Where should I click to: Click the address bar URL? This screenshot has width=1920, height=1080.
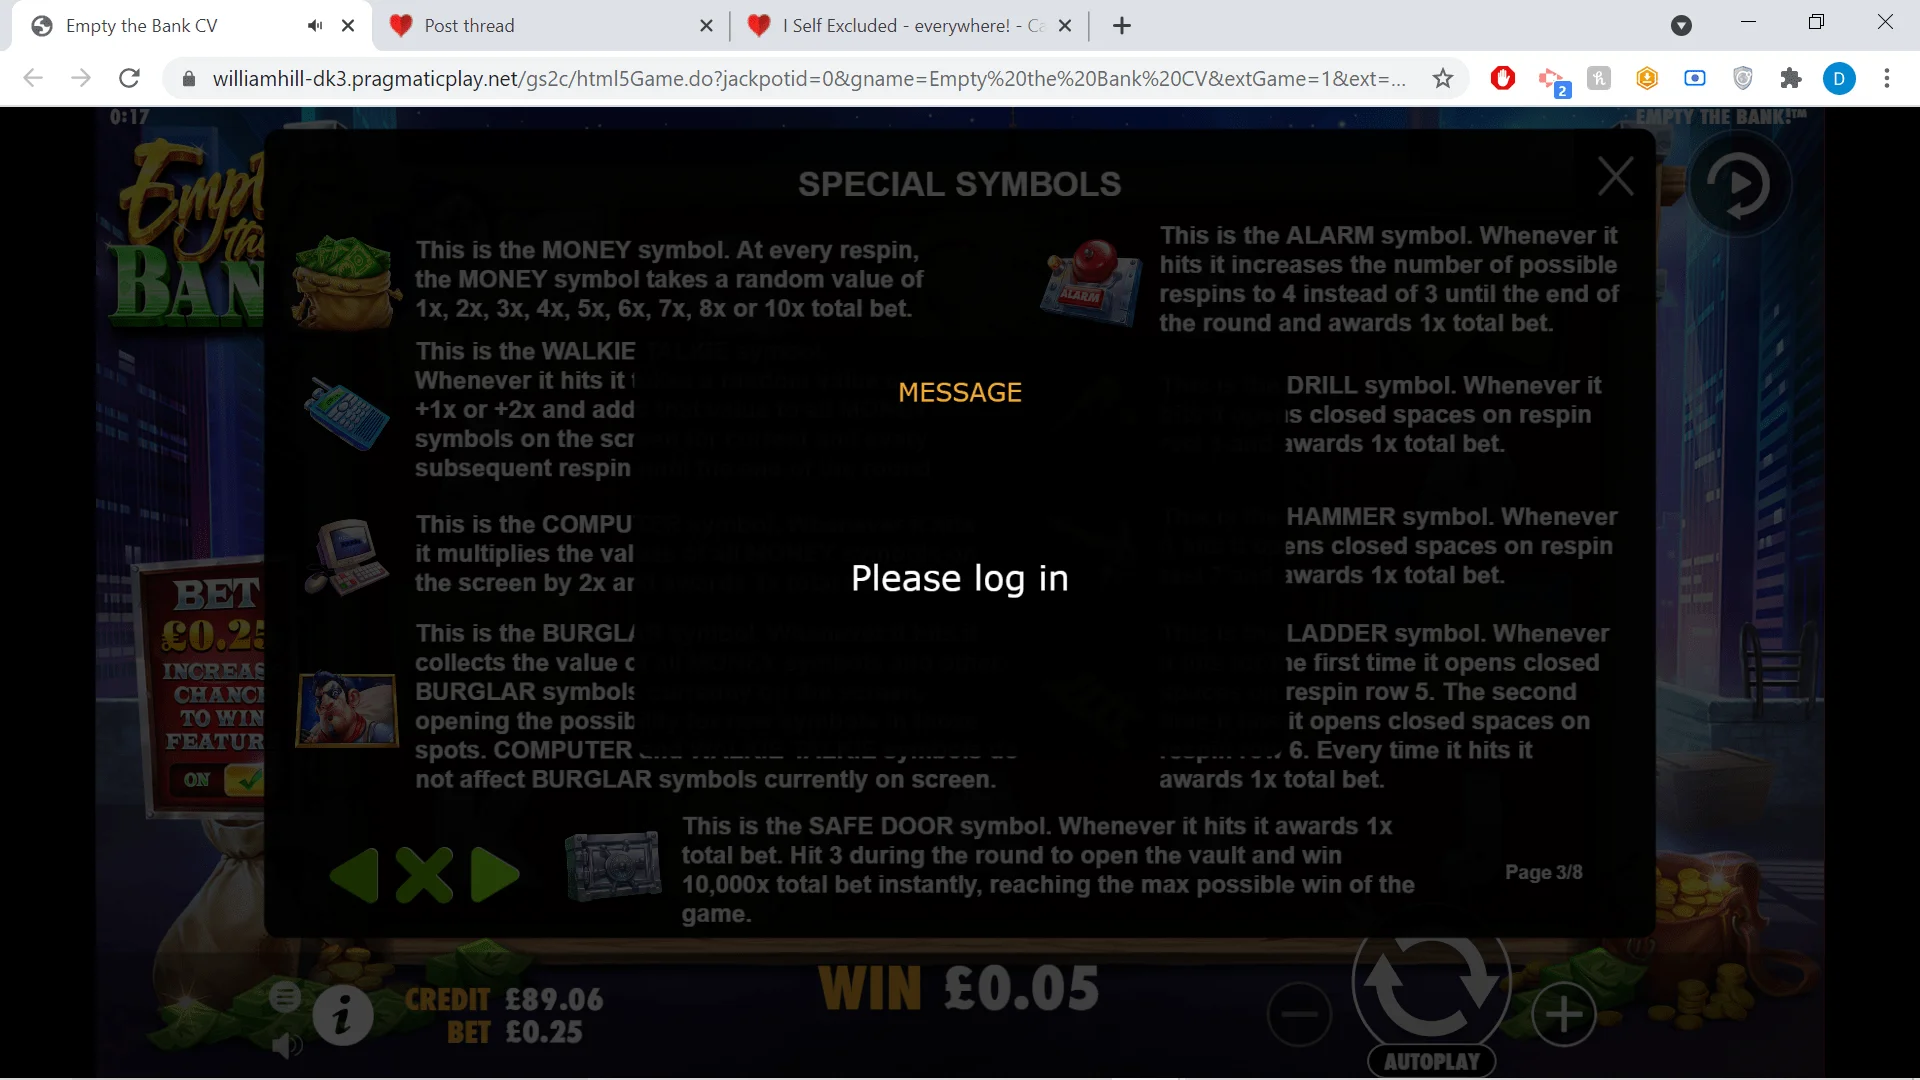809,78
